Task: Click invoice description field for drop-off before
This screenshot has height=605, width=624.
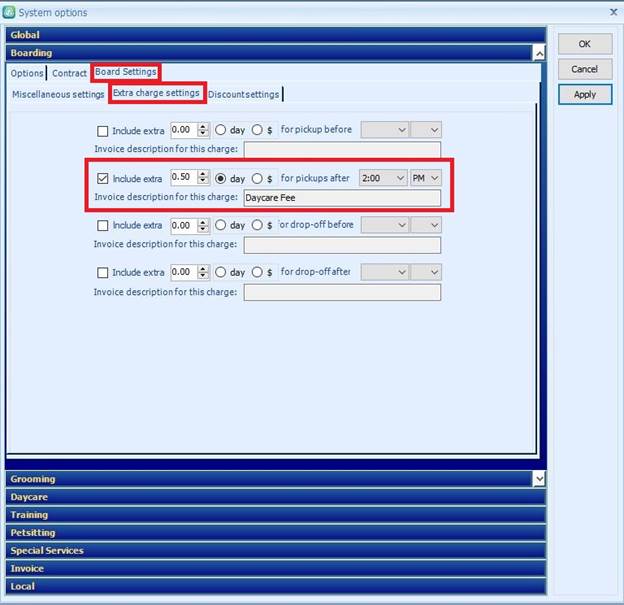Action: point(342,245)
